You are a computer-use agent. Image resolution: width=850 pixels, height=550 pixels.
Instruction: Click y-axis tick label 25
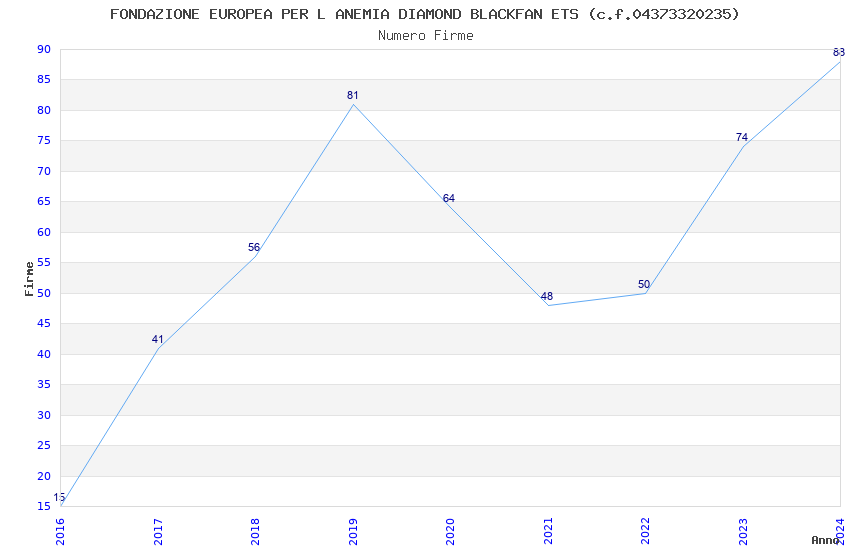(x=44, y=445)
